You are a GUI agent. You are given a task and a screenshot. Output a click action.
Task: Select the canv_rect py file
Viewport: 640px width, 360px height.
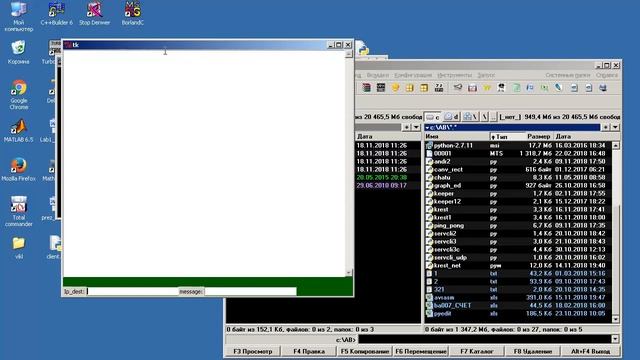[x=518, y=169]
